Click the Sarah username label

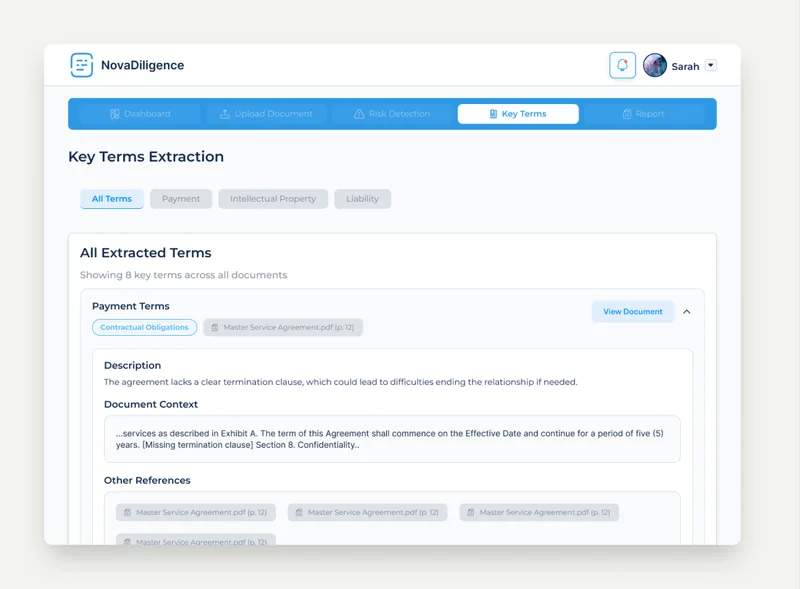pyautogui.click(x=685, y=66)
